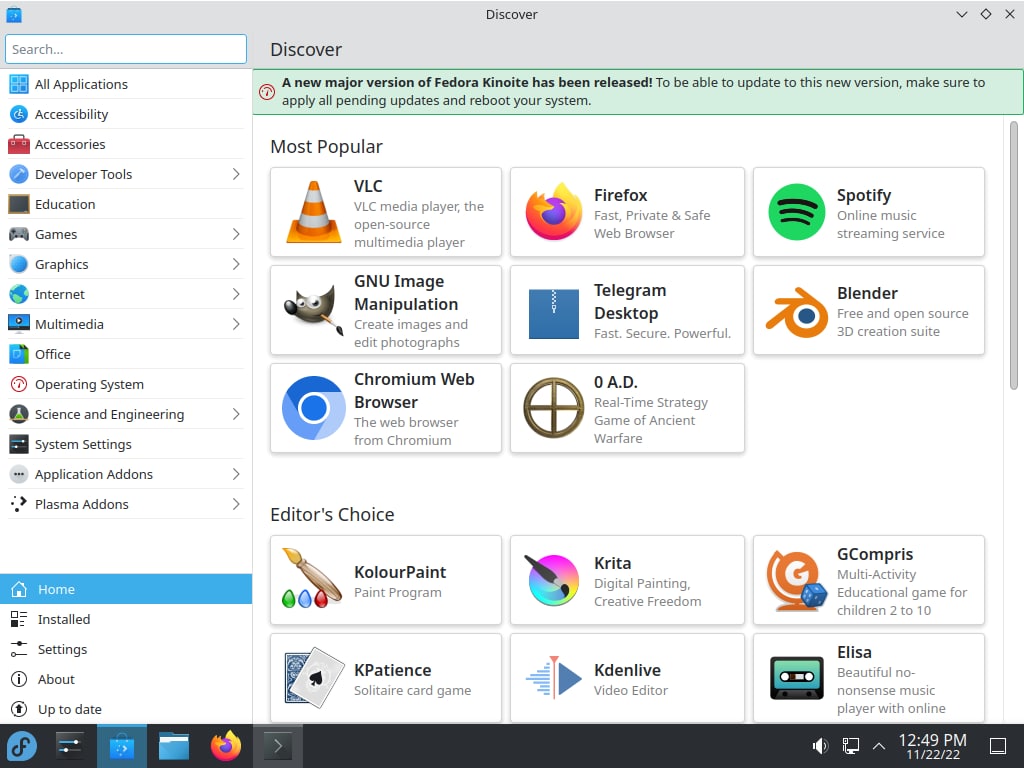The image size is (1024, 768).
Task: Click the GCompris icon
Action: click(797, 581)
